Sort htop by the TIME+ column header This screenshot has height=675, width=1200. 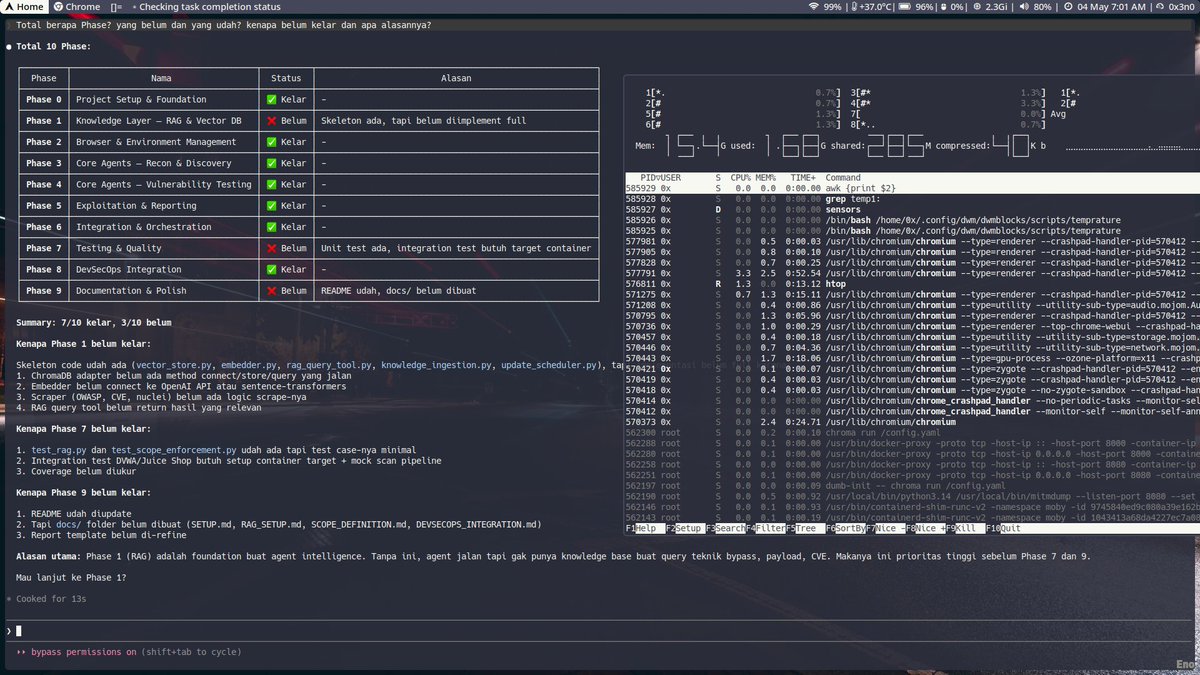(803, 178)
